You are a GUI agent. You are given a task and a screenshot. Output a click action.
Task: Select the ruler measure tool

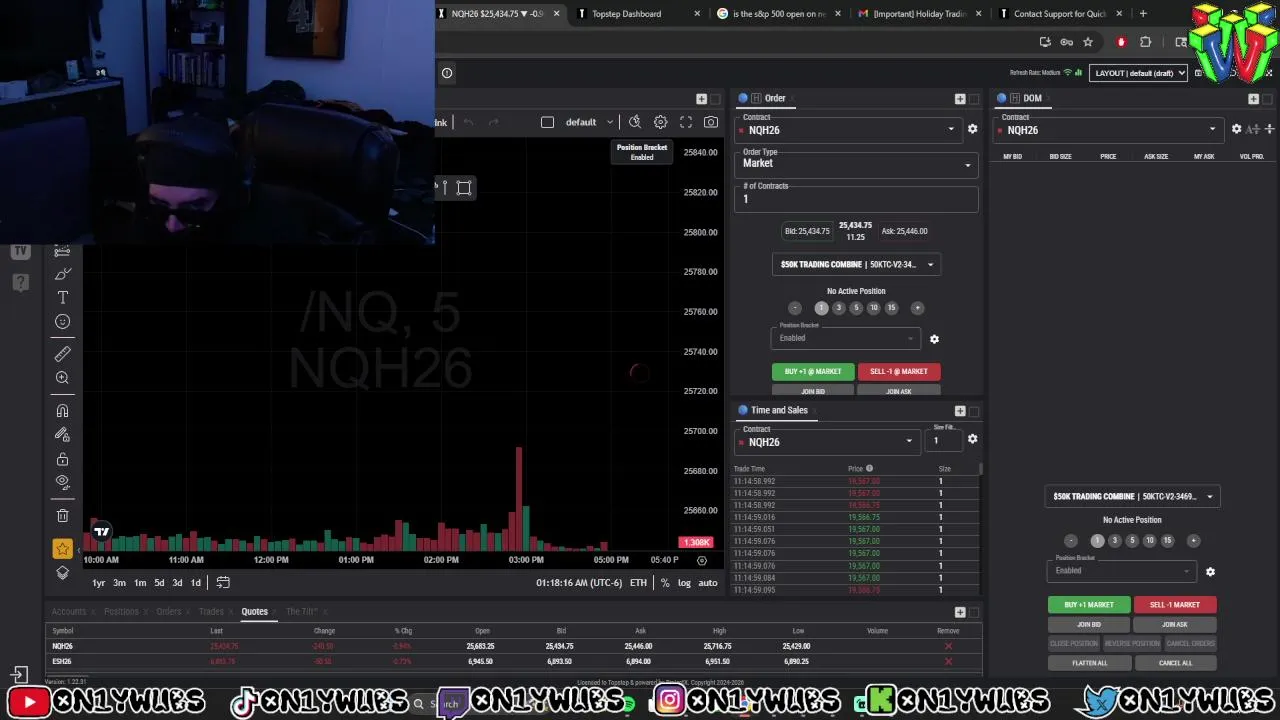click(x=63, y=353)
